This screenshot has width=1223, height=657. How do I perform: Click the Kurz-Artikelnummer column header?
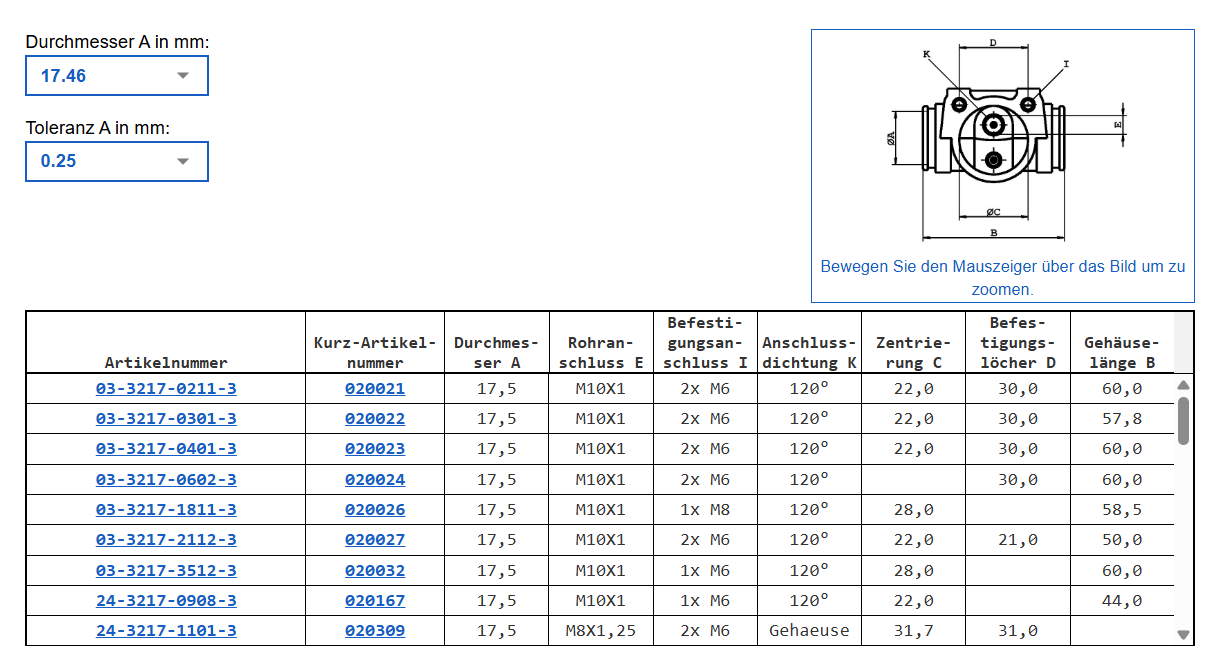pyautogui.click(x=375, y=352)
